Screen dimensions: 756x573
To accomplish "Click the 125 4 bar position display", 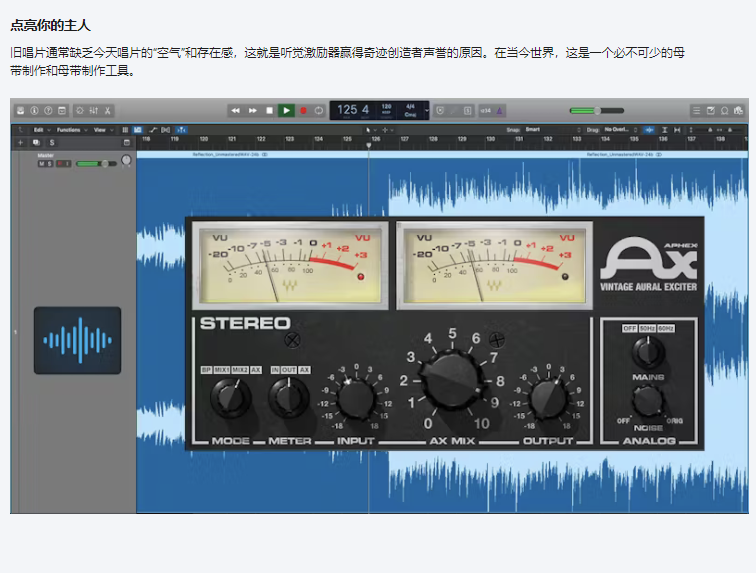I will coord(353,110).
